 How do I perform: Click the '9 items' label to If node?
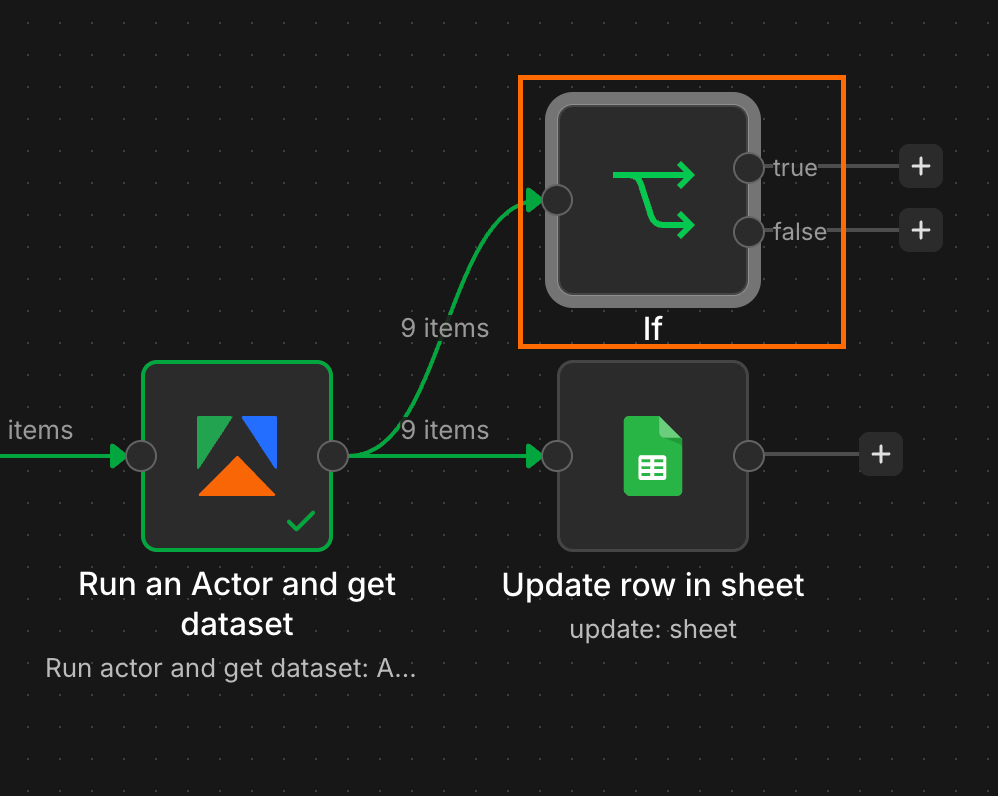(445, 328)
